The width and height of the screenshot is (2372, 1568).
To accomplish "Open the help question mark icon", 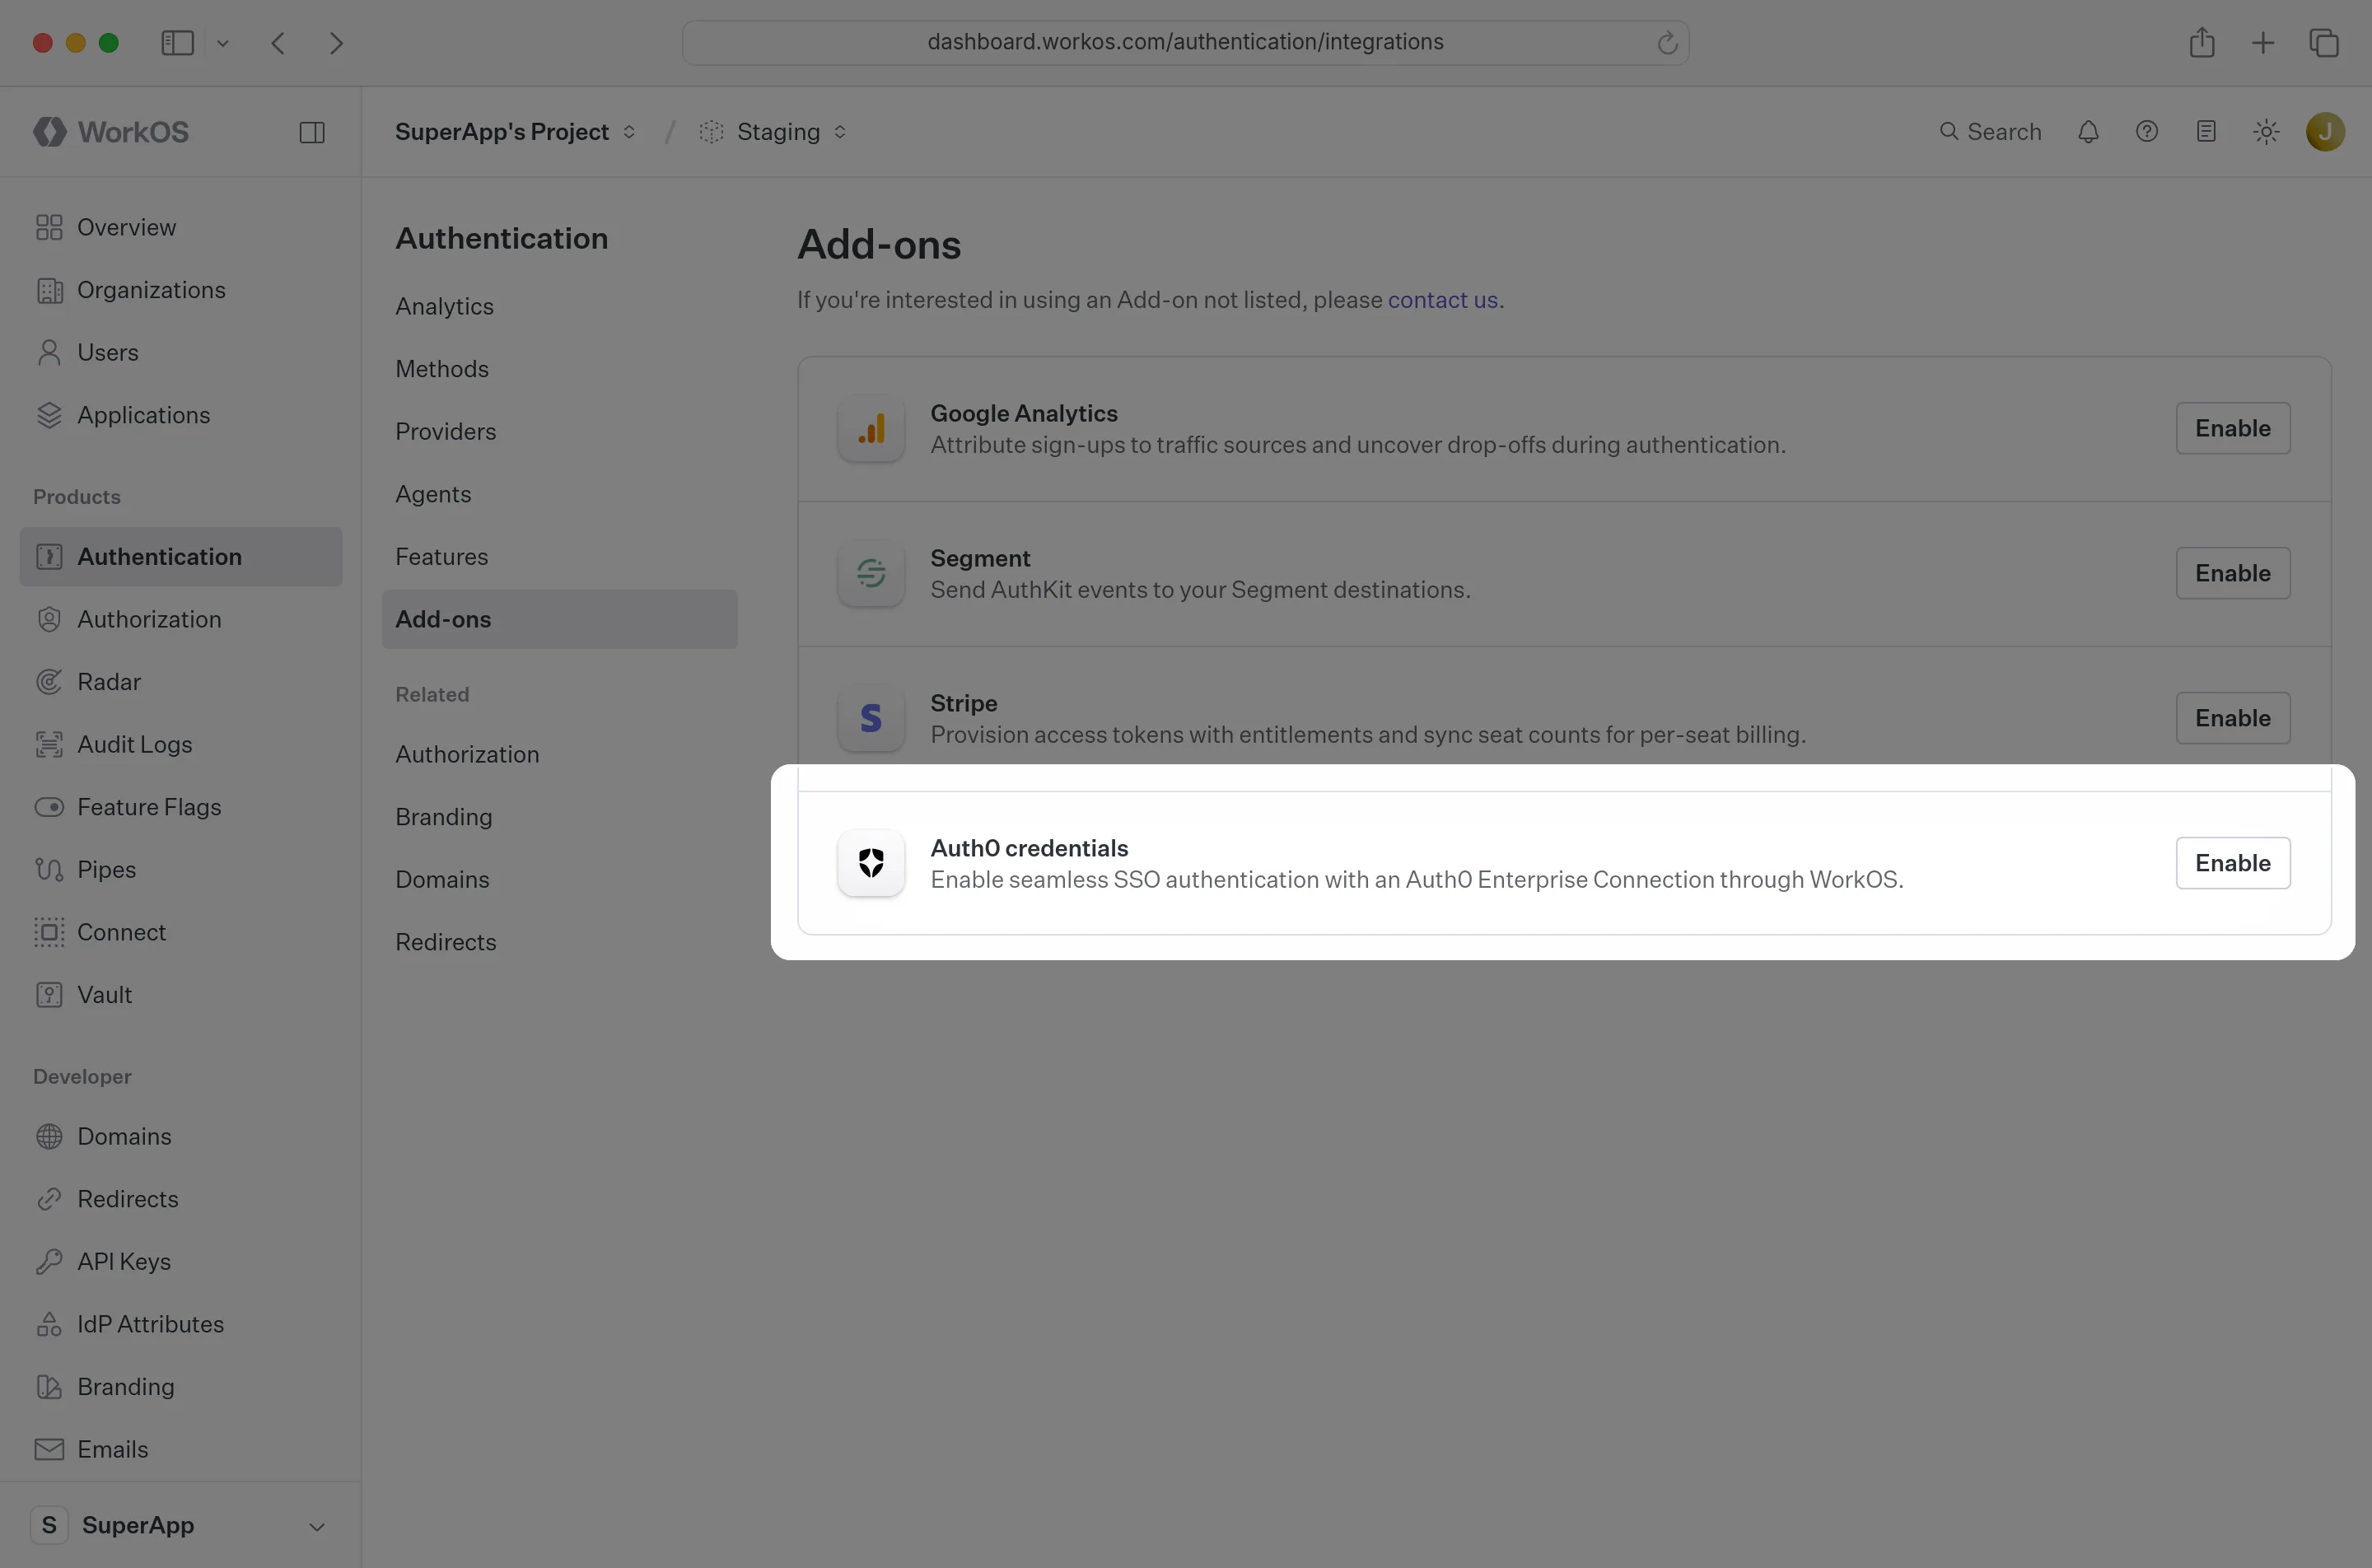I will coord(2147,132).
